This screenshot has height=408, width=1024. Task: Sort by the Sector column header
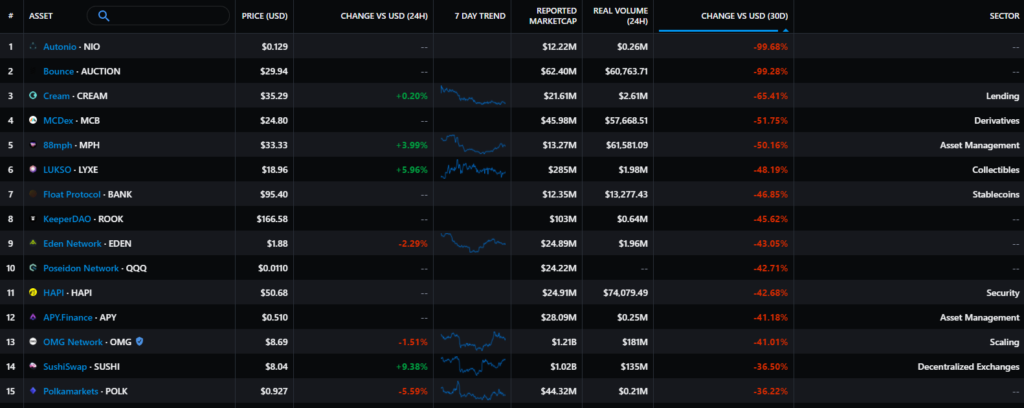(x=1000, y=16)
